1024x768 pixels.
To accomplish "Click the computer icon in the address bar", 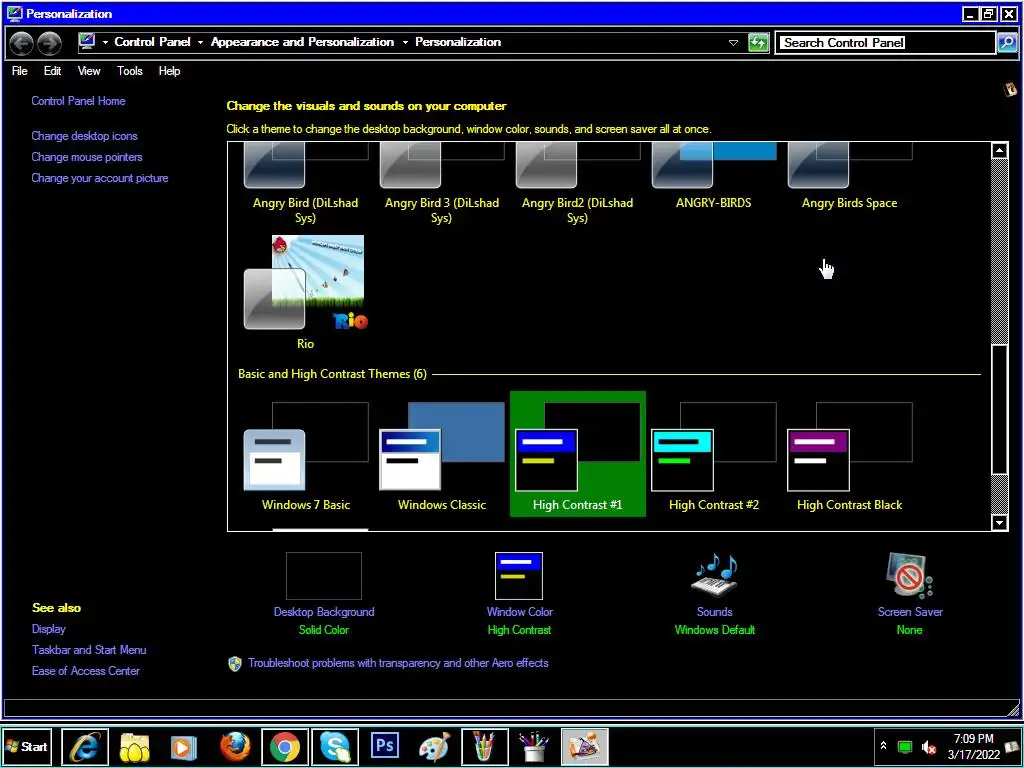I will pyautogui.click(x=87, y=42).
